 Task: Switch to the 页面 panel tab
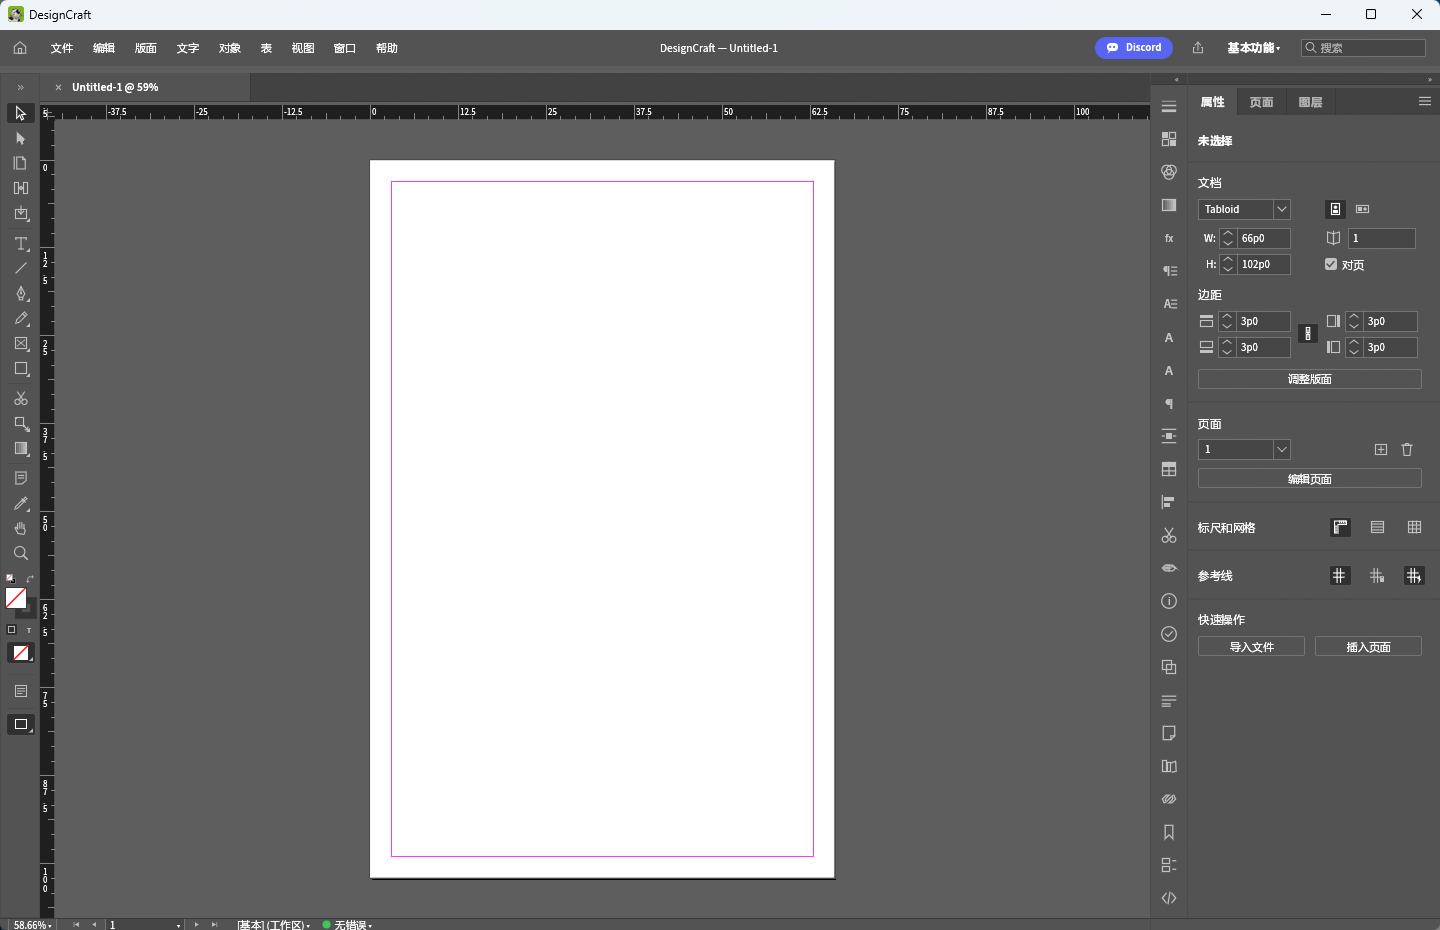(x=1261, y=102)
